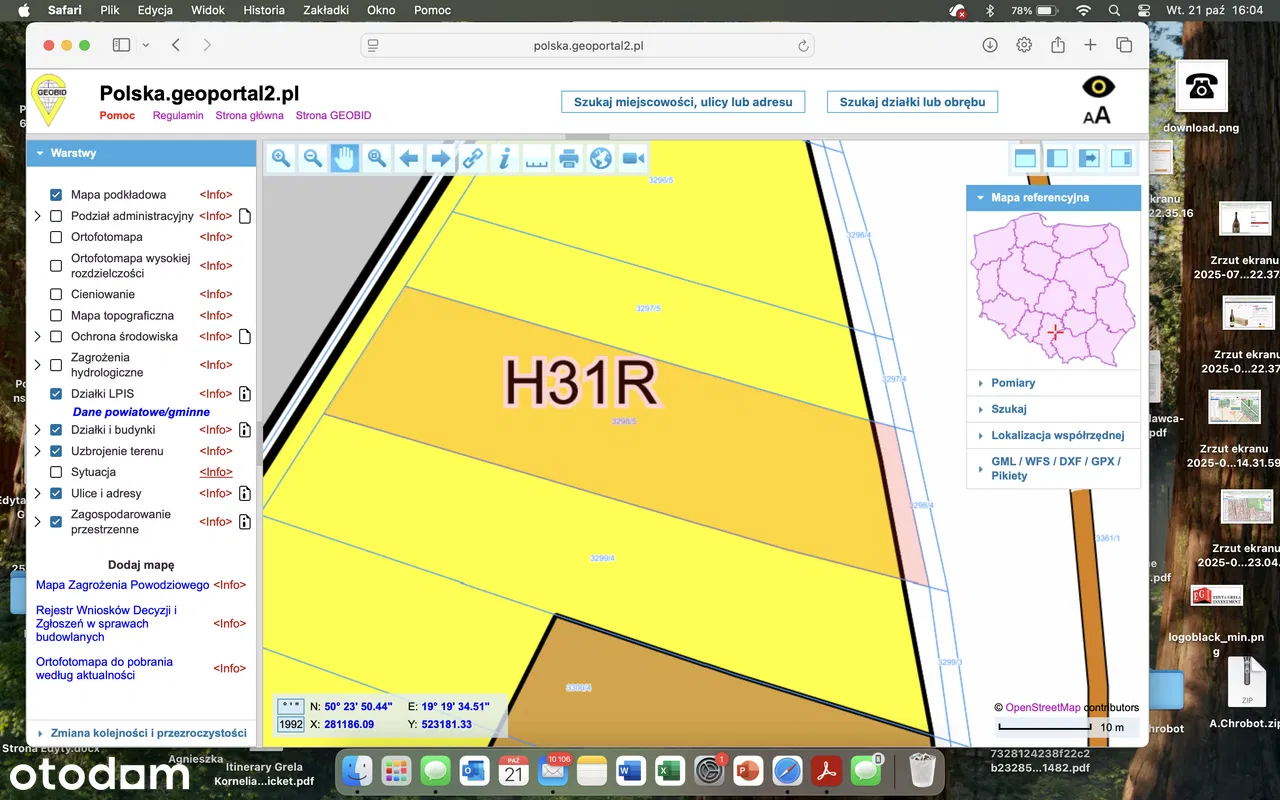Image resolution: width=1280 pixels, height=800 pixels.
Task: Select the object info 'i' tool
Action: click(505, 158)
